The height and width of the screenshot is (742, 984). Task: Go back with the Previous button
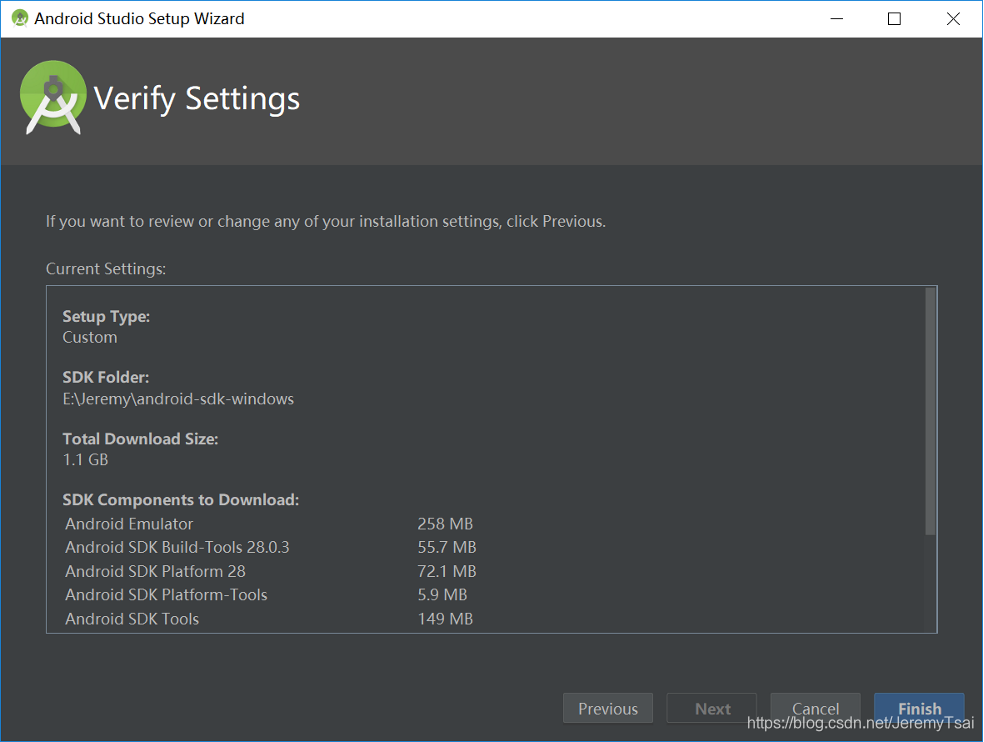coord(607,708)
